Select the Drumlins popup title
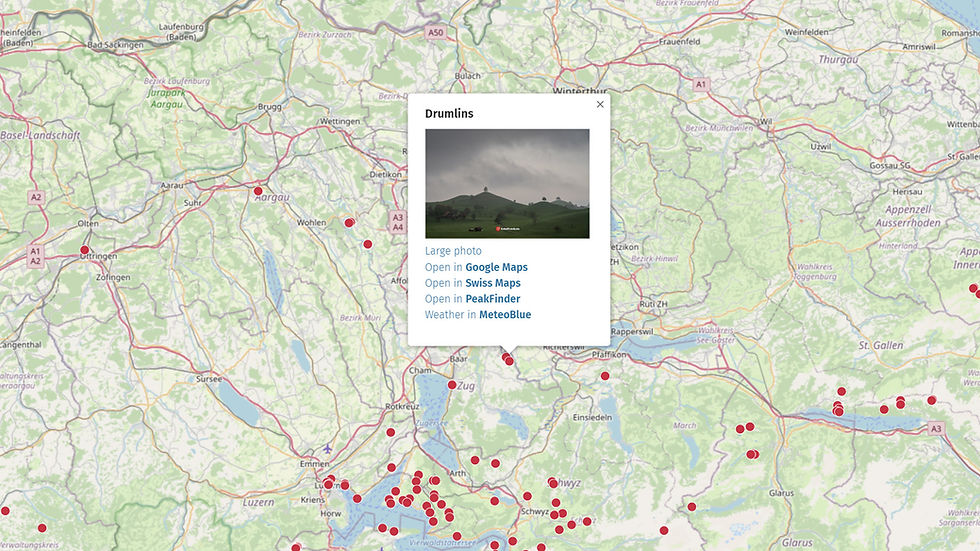The height and width of the screenshot is (551, 980). [449, 114]
